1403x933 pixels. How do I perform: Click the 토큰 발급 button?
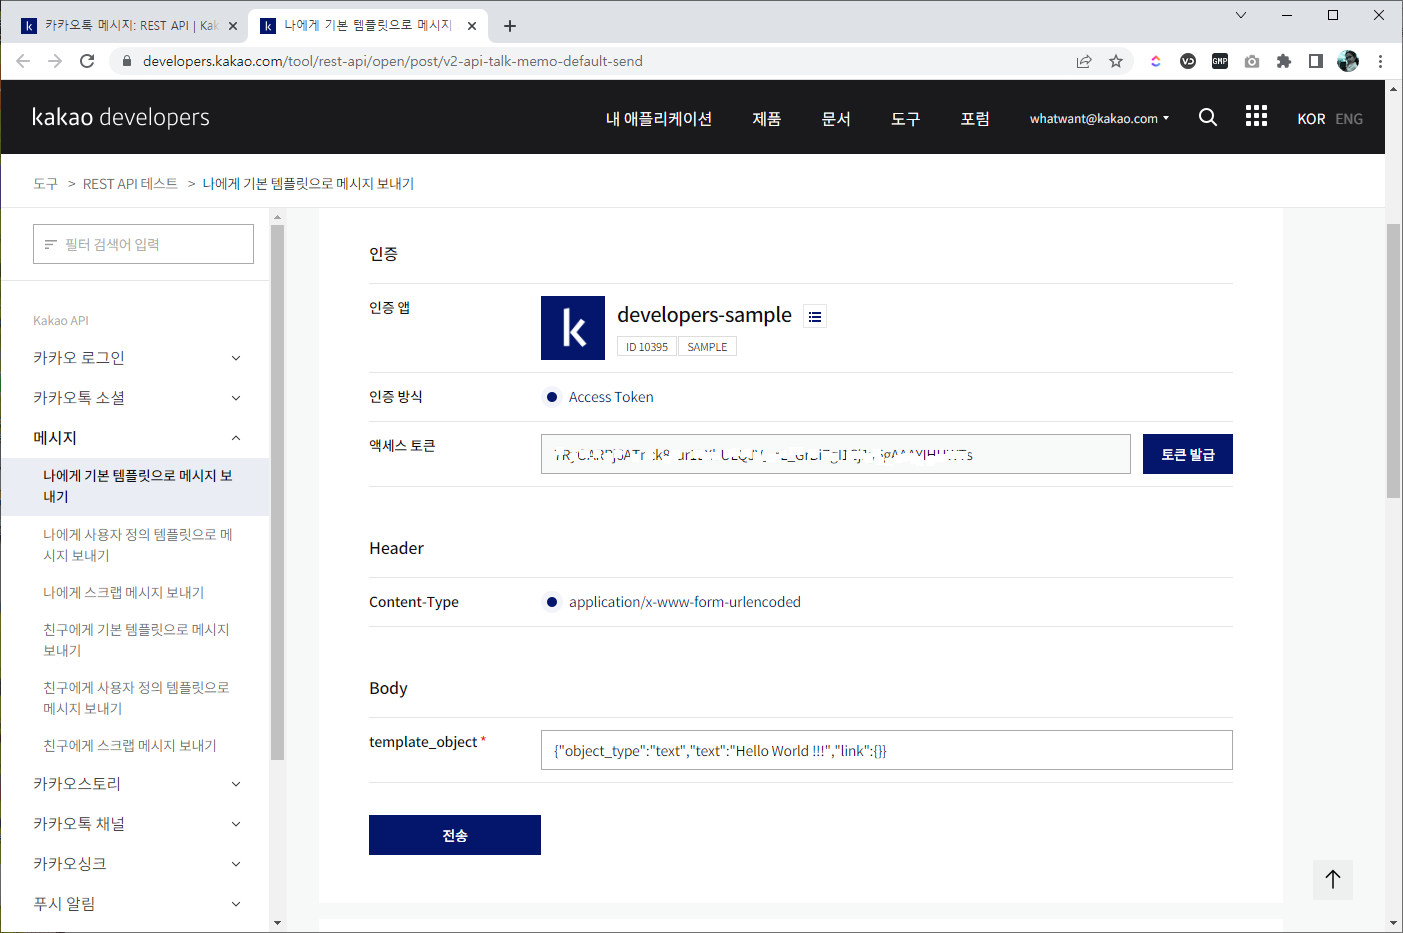click(1188, 454)
